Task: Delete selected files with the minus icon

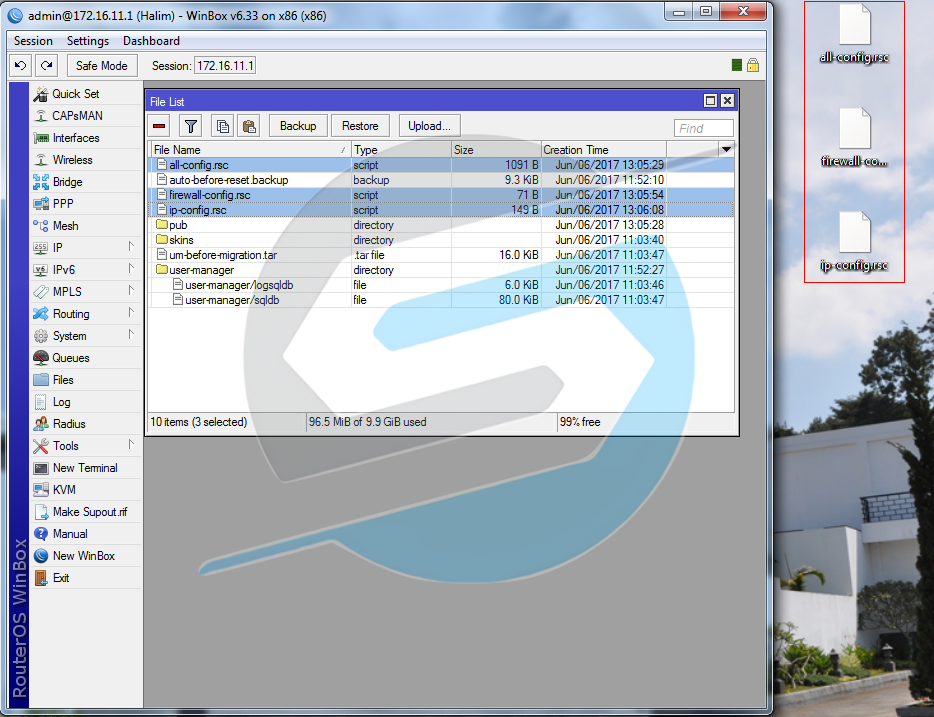Action: click(x=159, y=125)
